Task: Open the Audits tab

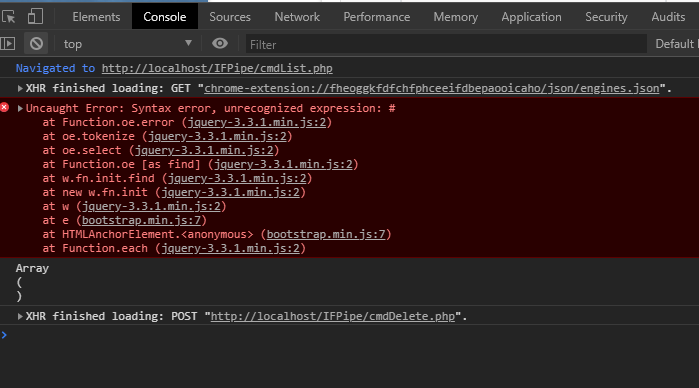Action: 668,17
